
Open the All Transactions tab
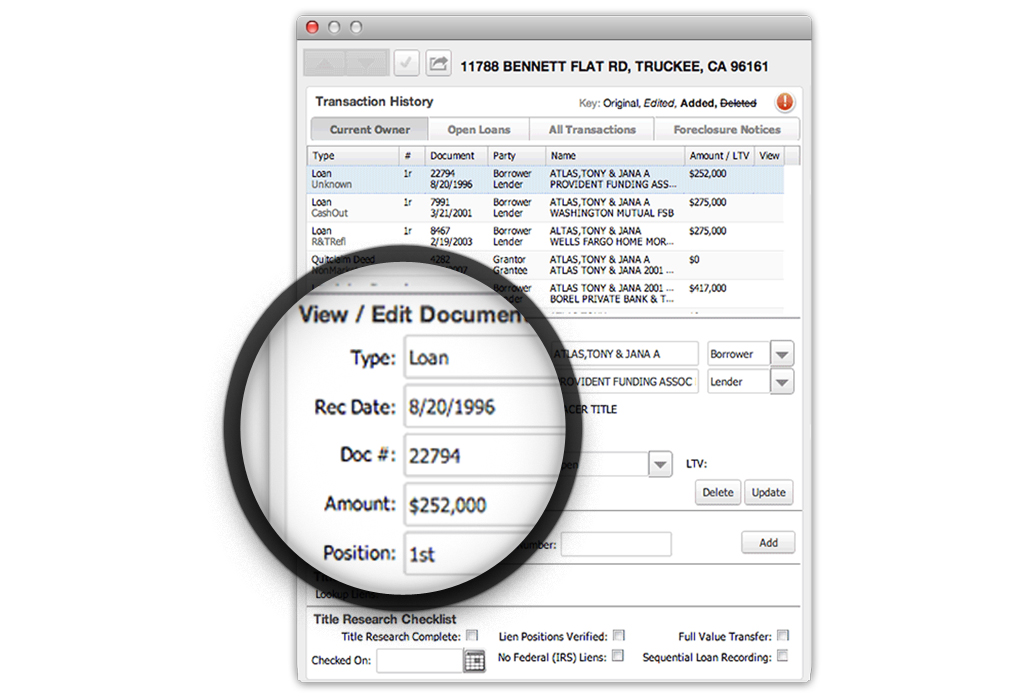pos(592,130)
